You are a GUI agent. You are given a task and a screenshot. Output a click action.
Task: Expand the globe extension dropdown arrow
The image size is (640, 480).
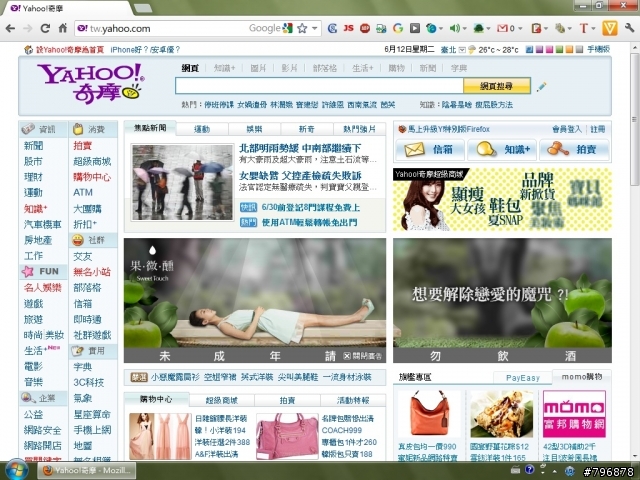point(441,29)
